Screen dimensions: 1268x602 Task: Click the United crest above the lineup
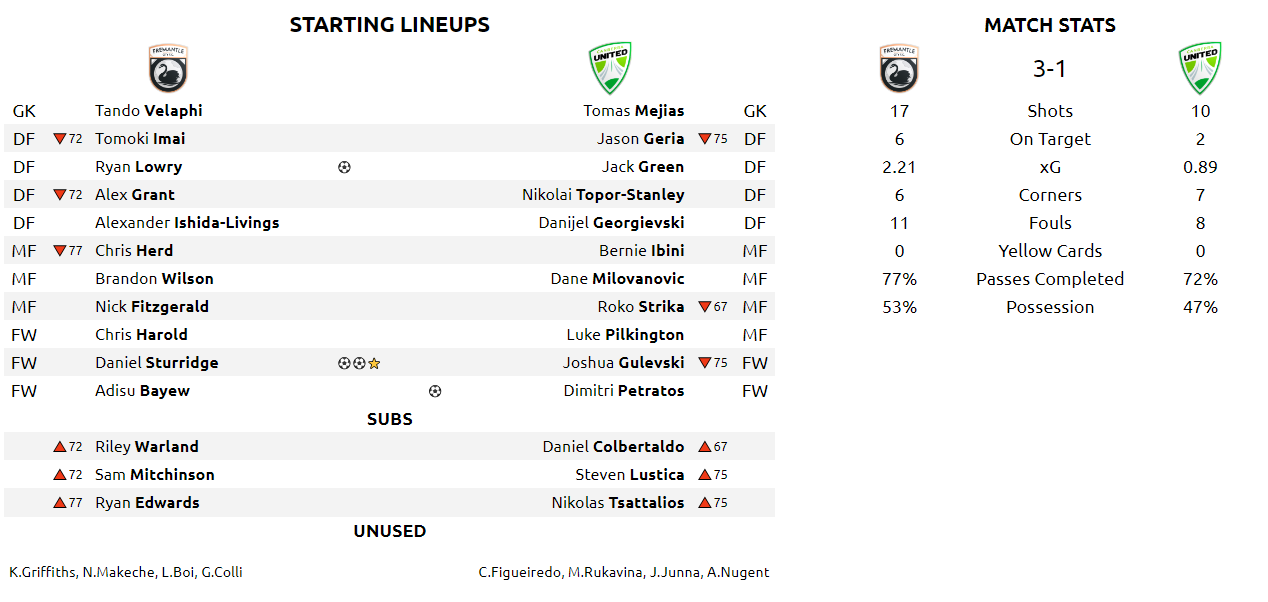[610, 68]
